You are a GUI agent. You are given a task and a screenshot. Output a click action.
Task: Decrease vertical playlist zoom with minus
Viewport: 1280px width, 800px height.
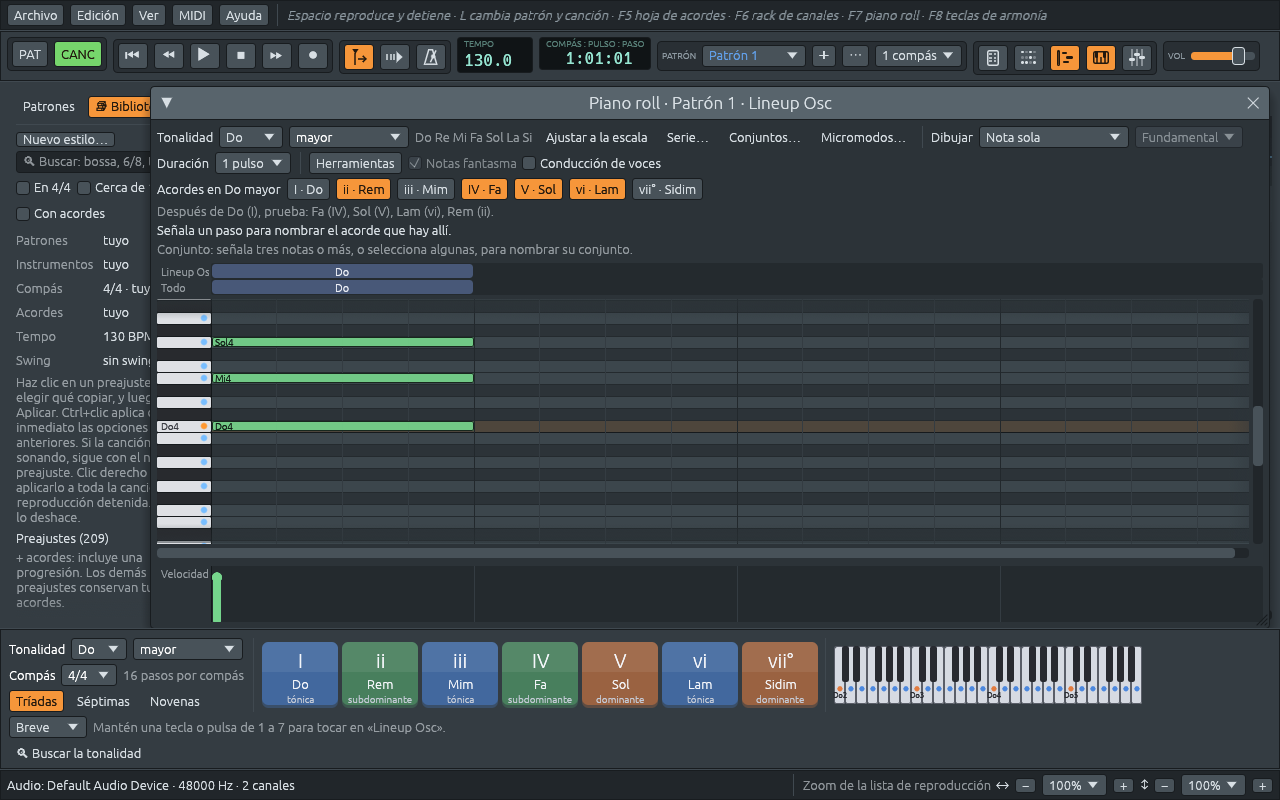tap(1165, 786)
